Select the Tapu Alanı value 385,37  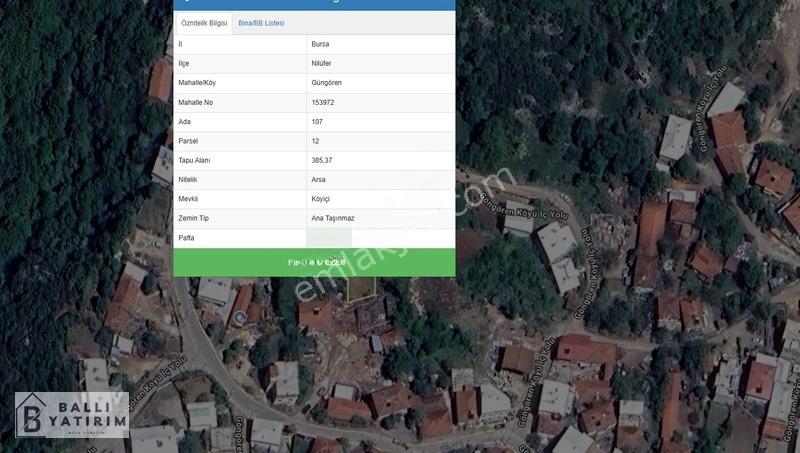click(x=321, y=161)
